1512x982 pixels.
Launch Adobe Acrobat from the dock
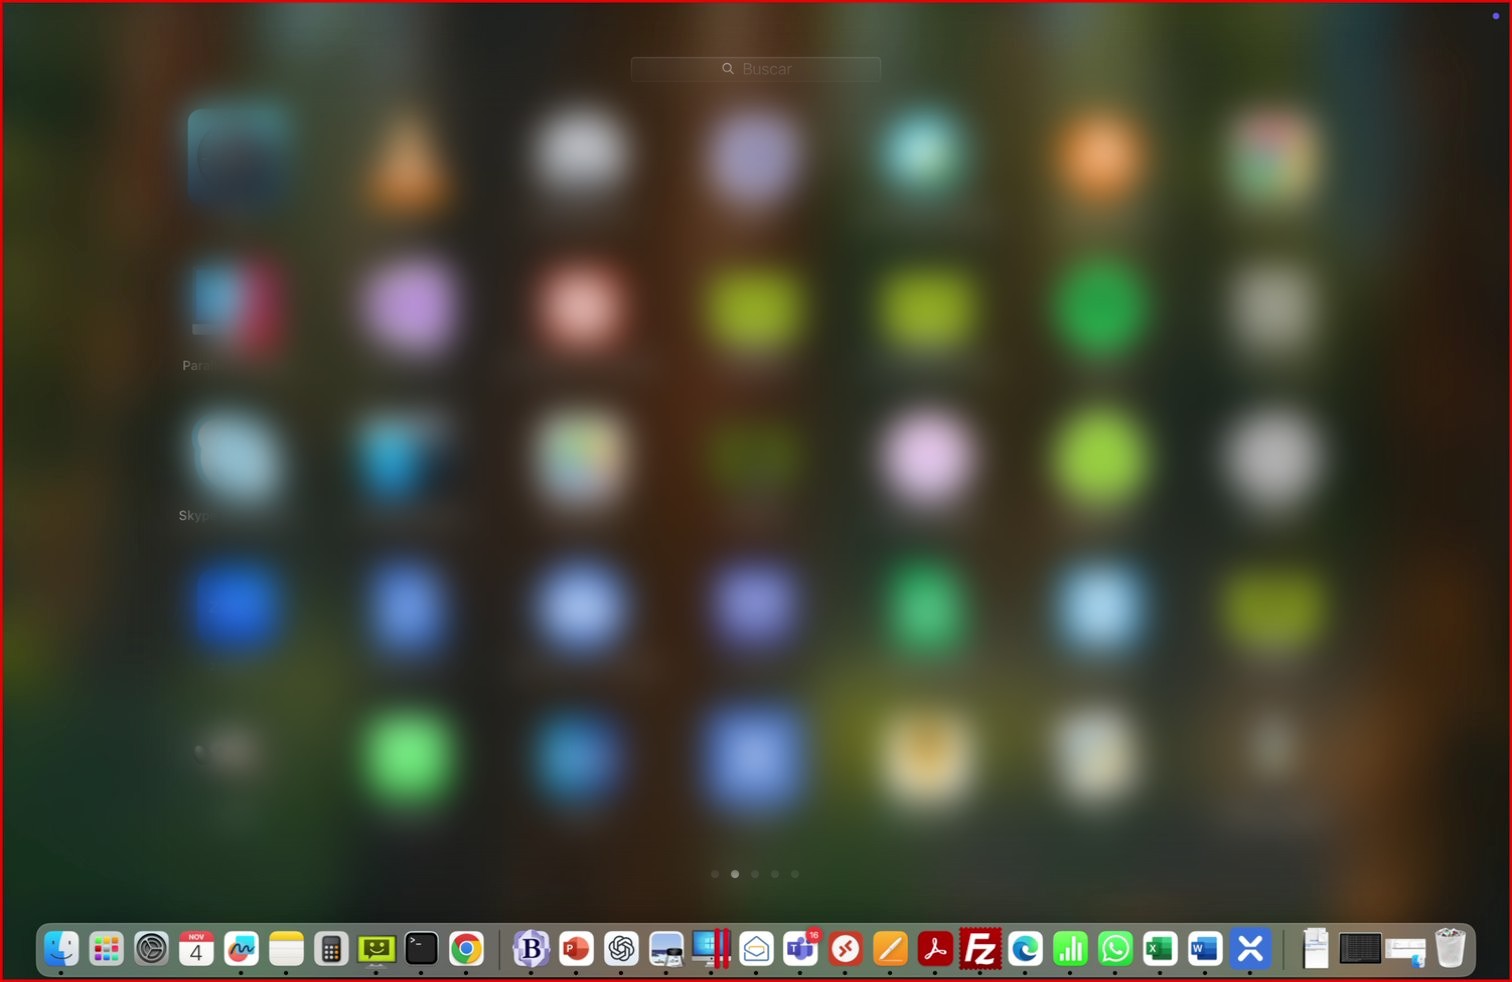[x=935, y=948]
